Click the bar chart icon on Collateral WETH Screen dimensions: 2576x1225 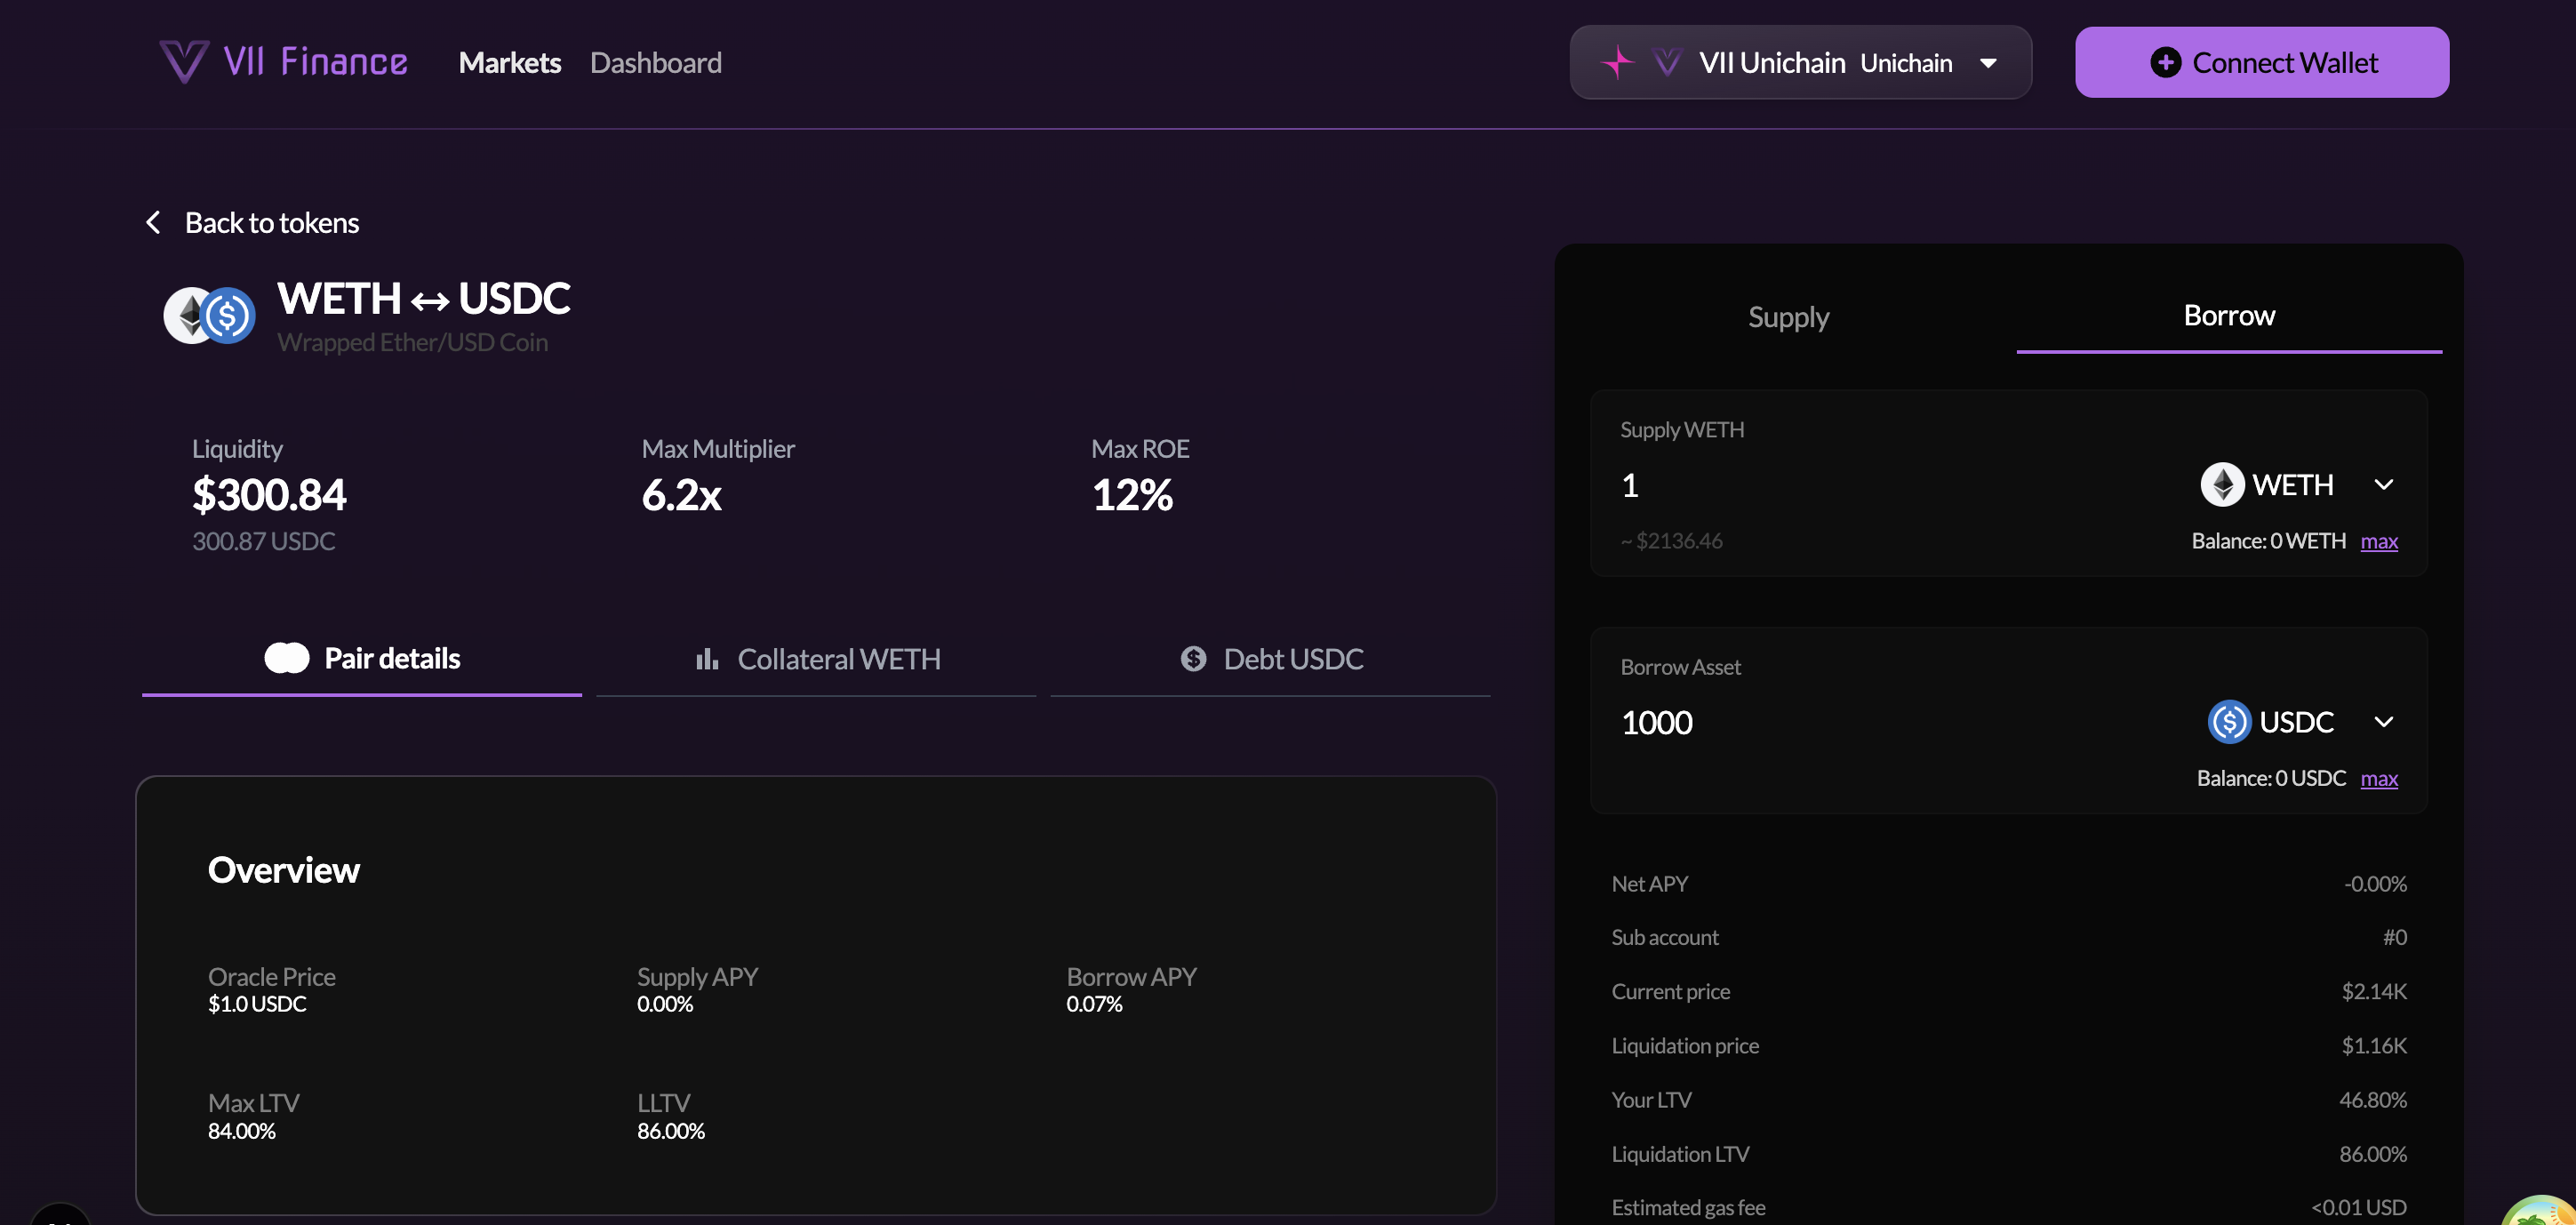point(707,658)
